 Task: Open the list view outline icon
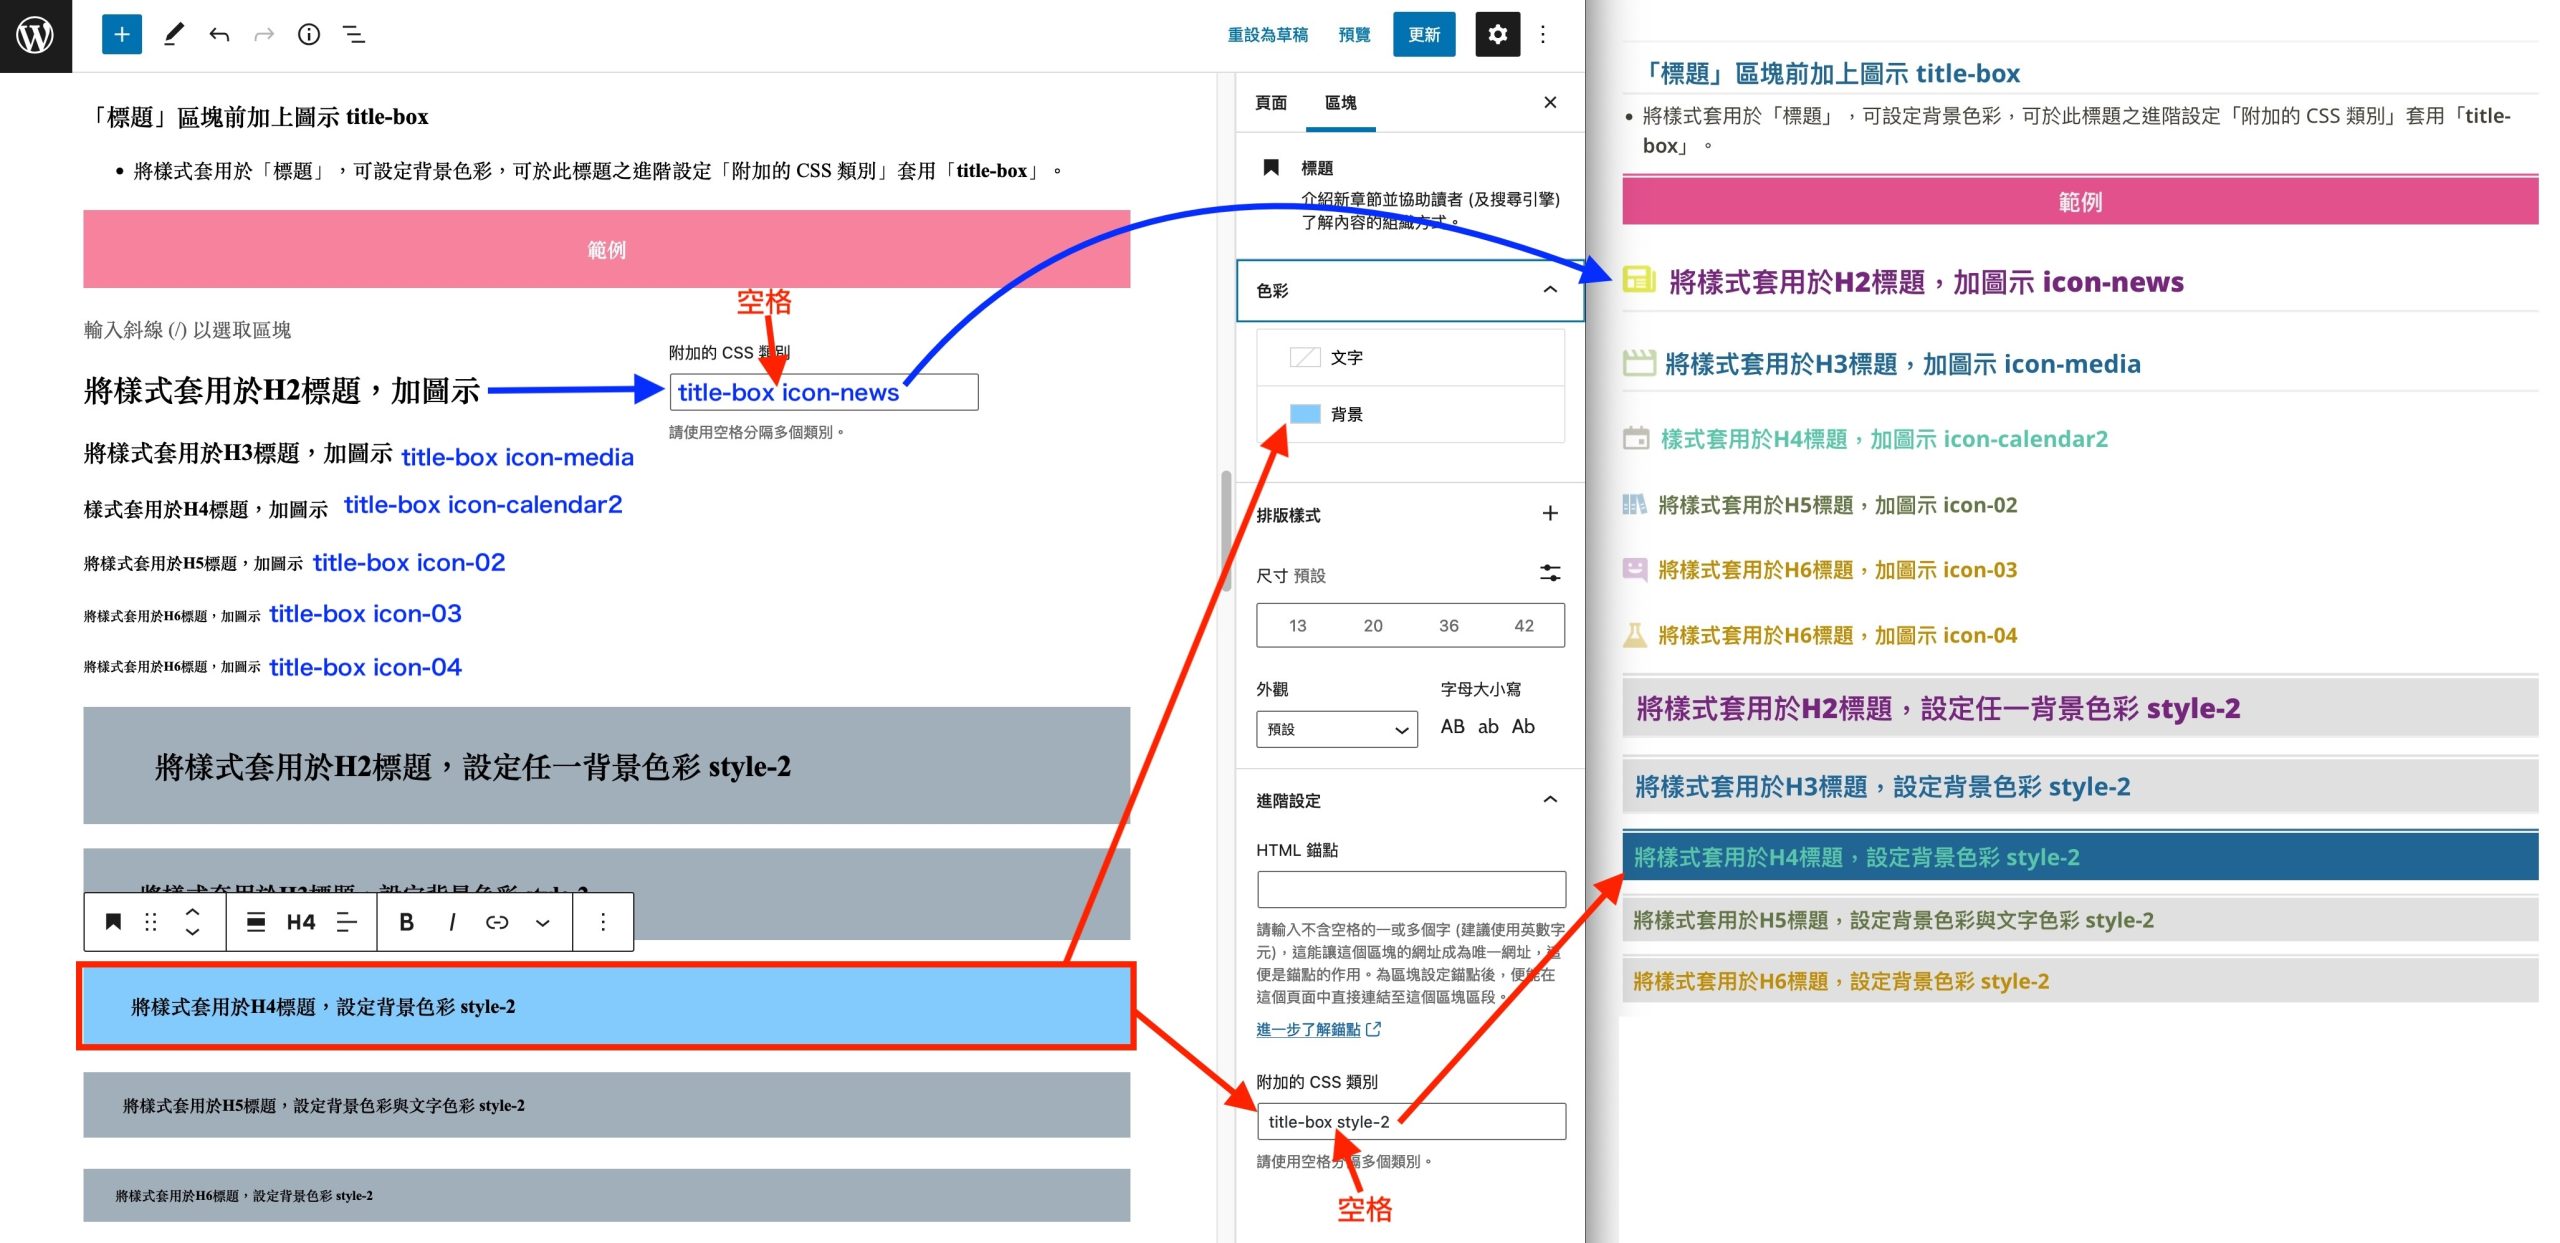[x=354, y=35]
